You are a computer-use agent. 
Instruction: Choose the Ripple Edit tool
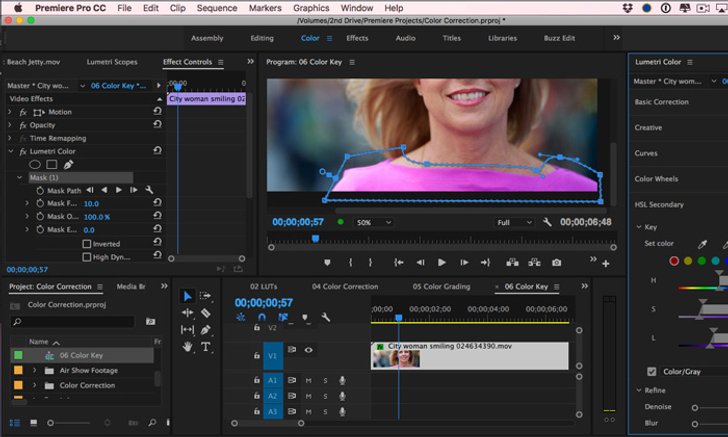pyautogui.click(x=188, y=313)
